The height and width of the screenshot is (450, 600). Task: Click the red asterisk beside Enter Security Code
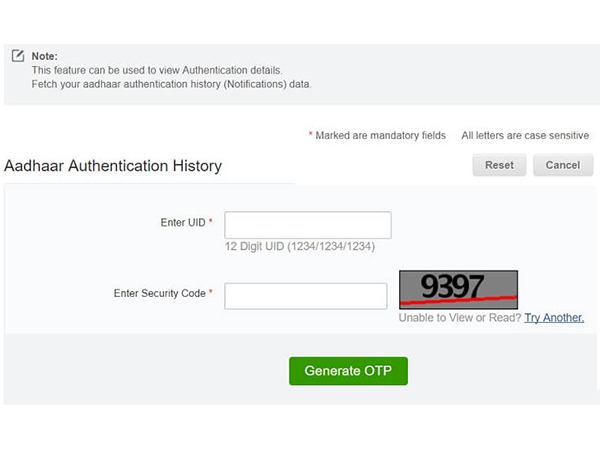(x=211, y=294)
